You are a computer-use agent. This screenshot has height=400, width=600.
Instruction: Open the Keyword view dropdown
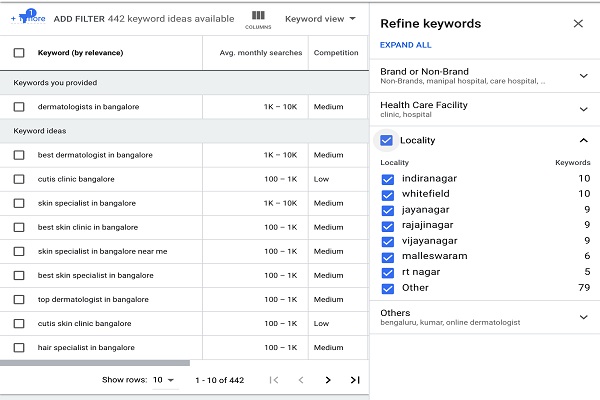[318, 19]
